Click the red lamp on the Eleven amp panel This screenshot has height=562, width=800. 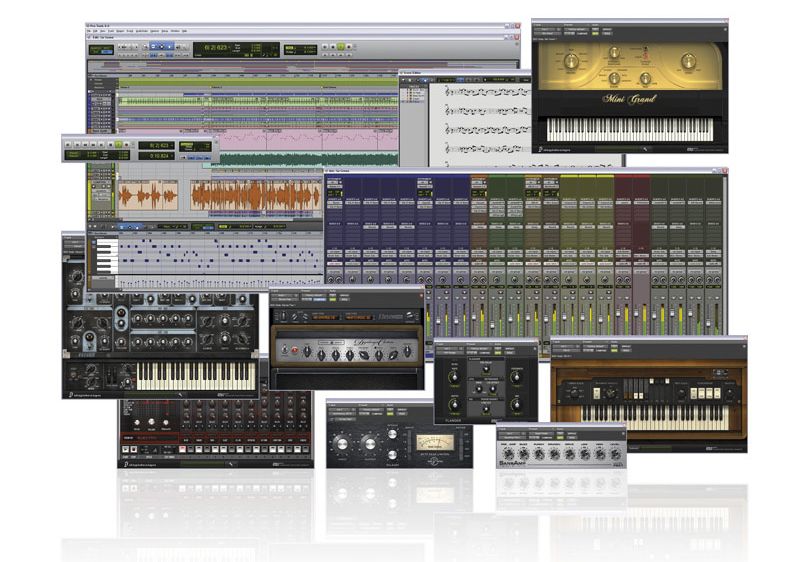pos(294,351)
